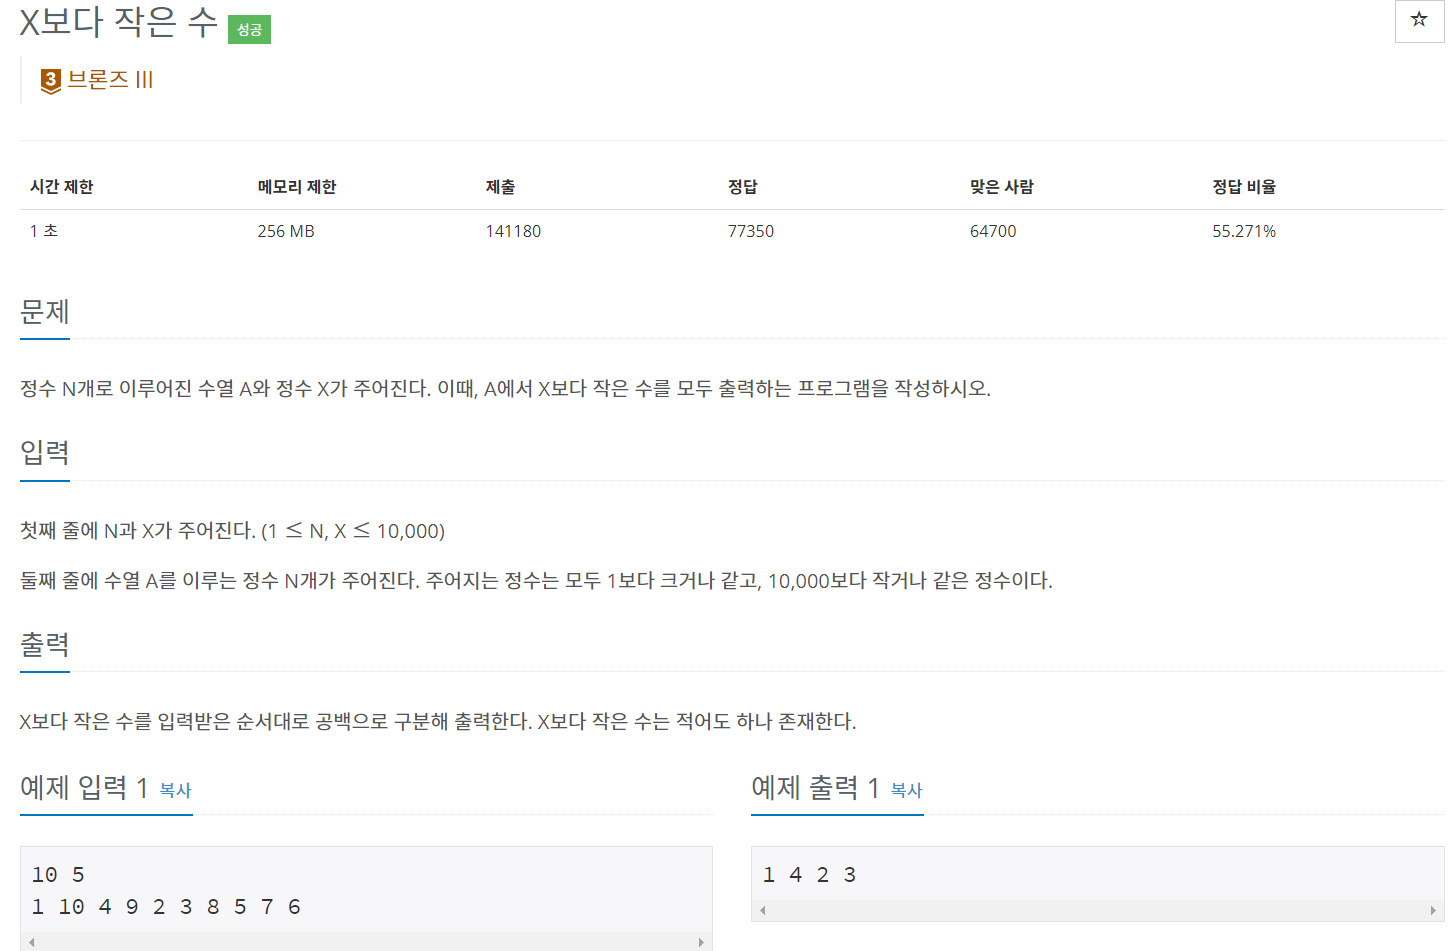Viewport: 1450px width, 951px height.
Task: Click the submissions value 141180
Action: [513, 231]
